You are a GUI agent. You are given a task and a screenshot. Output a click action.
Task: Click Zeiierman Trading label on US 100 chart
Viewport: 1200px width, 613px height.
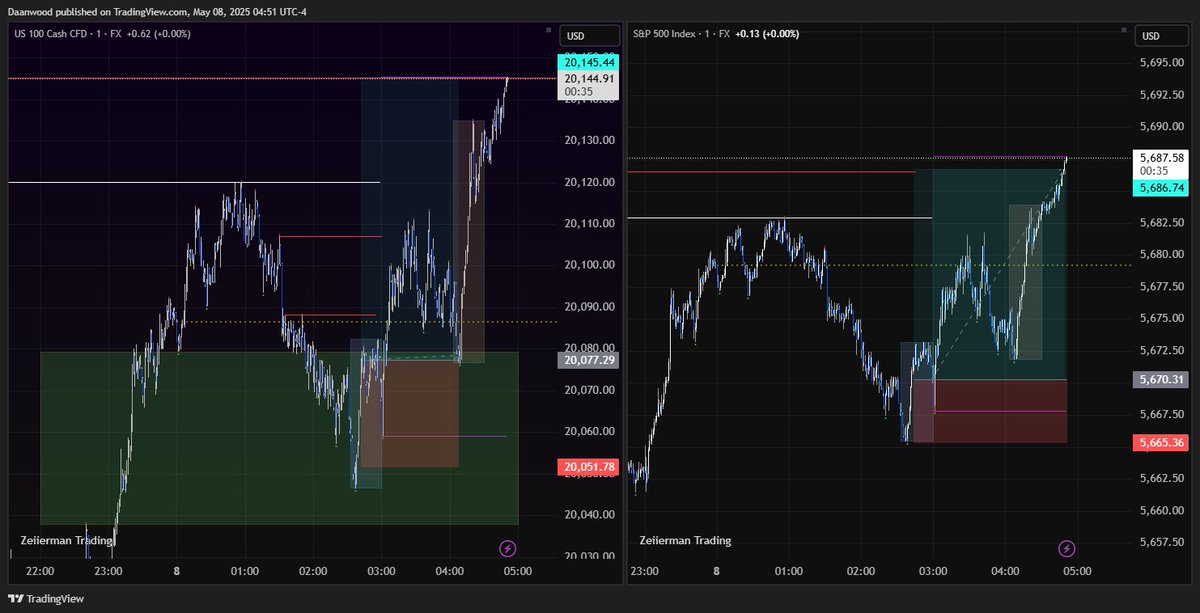point(67,540)
